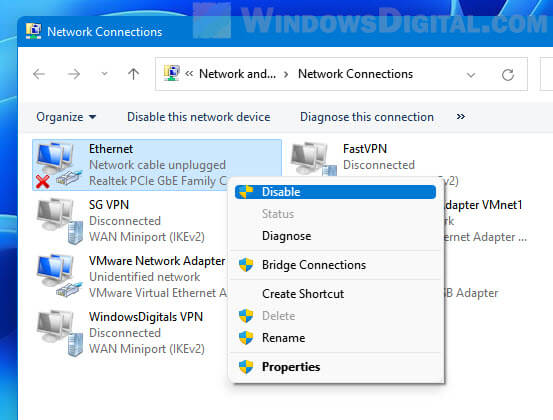The image size is (553, 420).
Task: Click the 'VMware Network Adapter' name label
Action: (157, 261)
